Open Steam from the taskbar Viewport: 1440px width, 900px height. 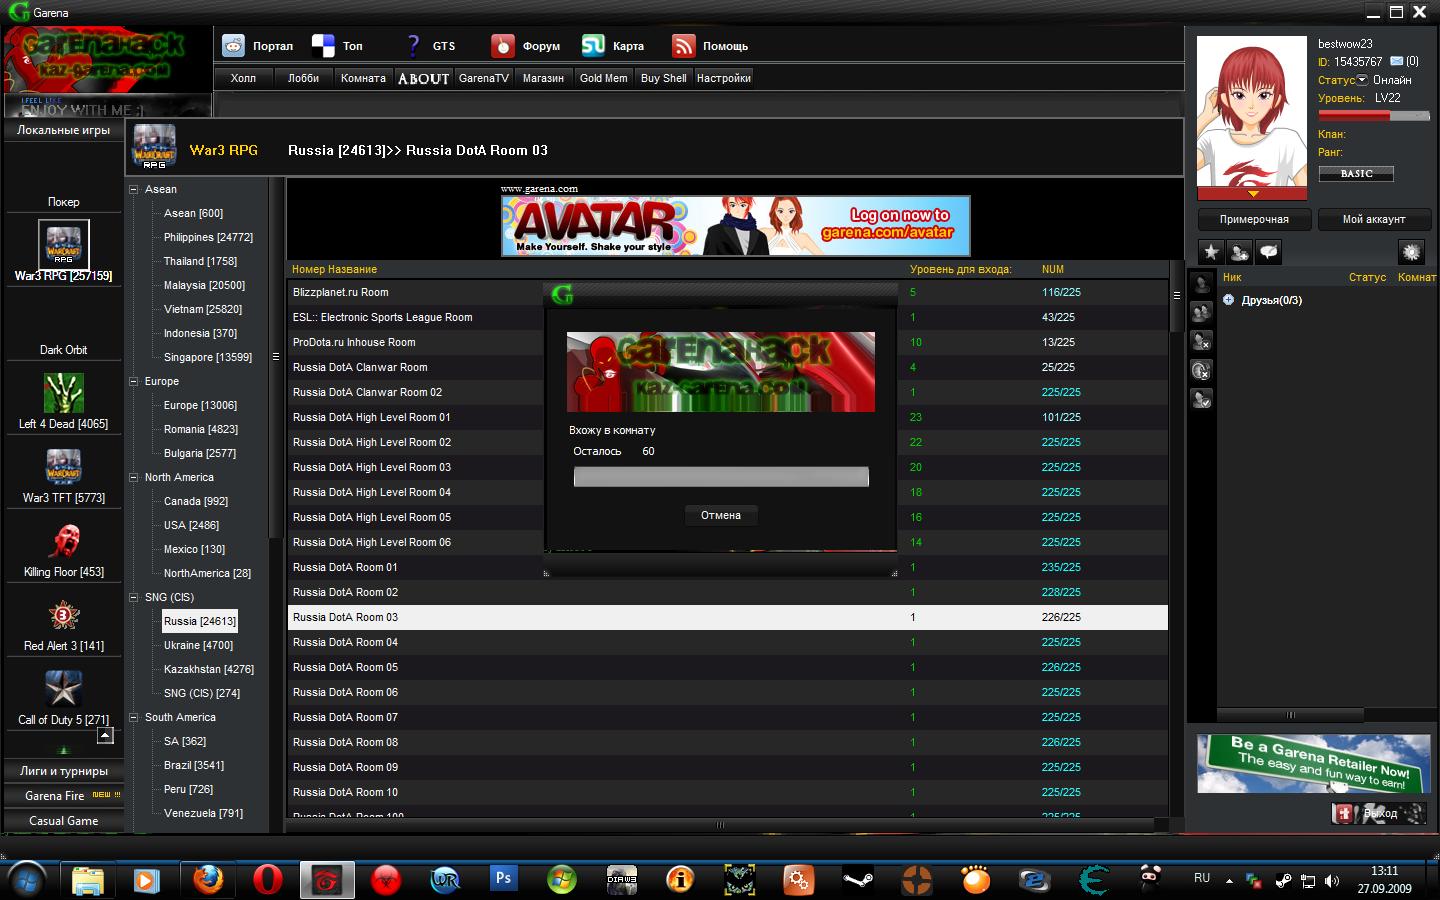(857, 879)
